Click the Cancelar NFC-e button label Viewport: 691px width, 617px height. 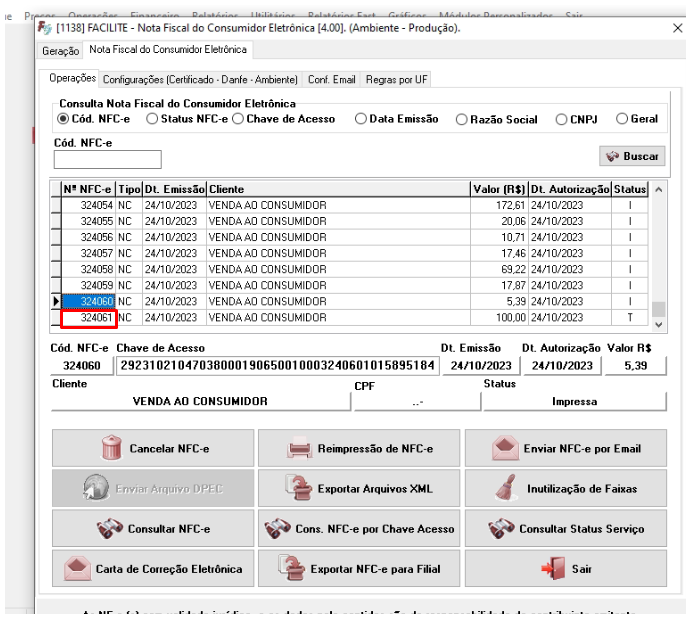pos(169,448)
